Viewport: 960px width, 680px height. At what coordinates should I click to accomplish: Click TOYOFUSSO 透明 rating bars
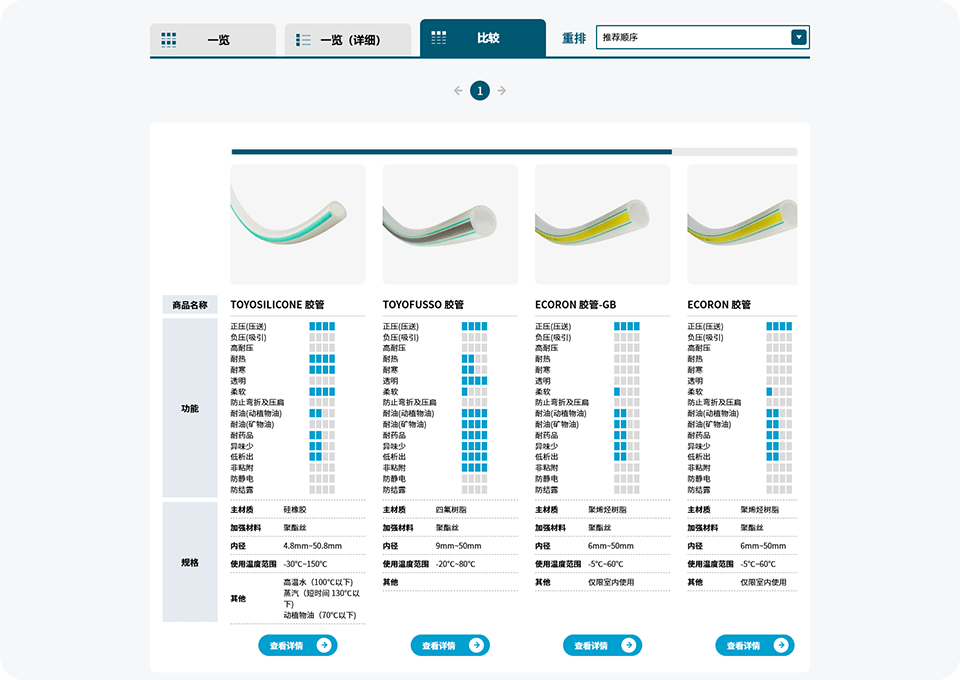tap(474, 381)
